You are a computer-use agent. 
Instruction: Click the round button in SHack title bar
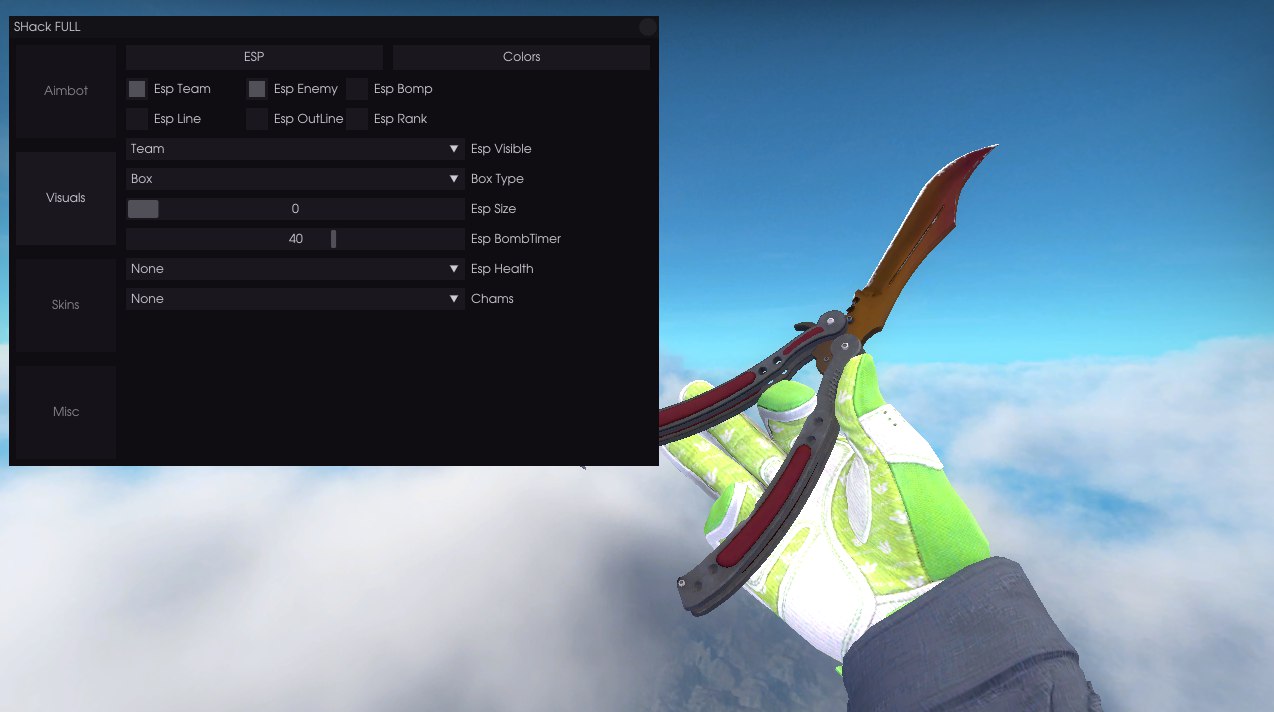pos(648,27)
